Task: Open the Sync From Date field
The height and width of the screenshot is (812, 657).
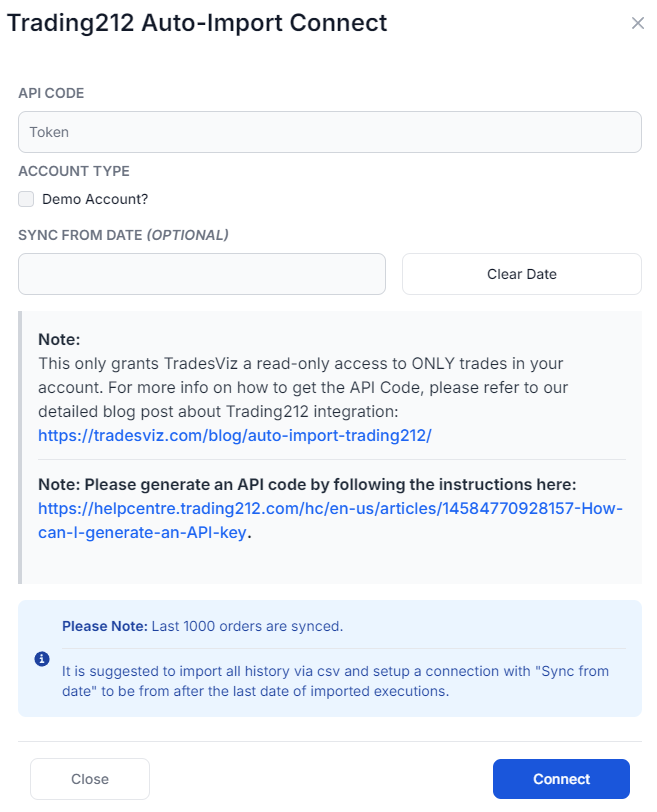Action: pyautogui.click(x=202, y=274)
